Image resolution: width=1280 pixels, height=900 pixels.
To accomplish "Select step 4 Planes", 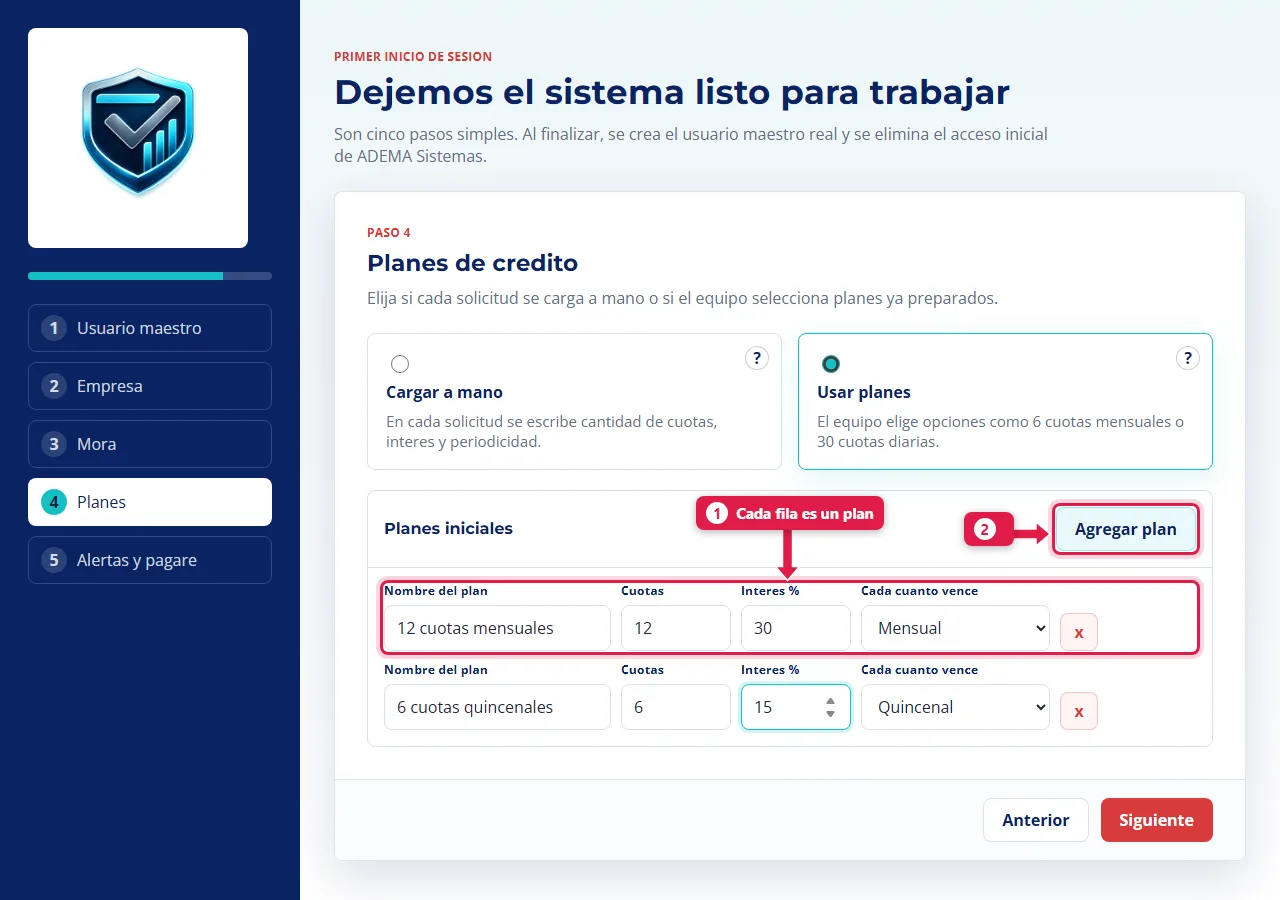I will tap(150, 502).
